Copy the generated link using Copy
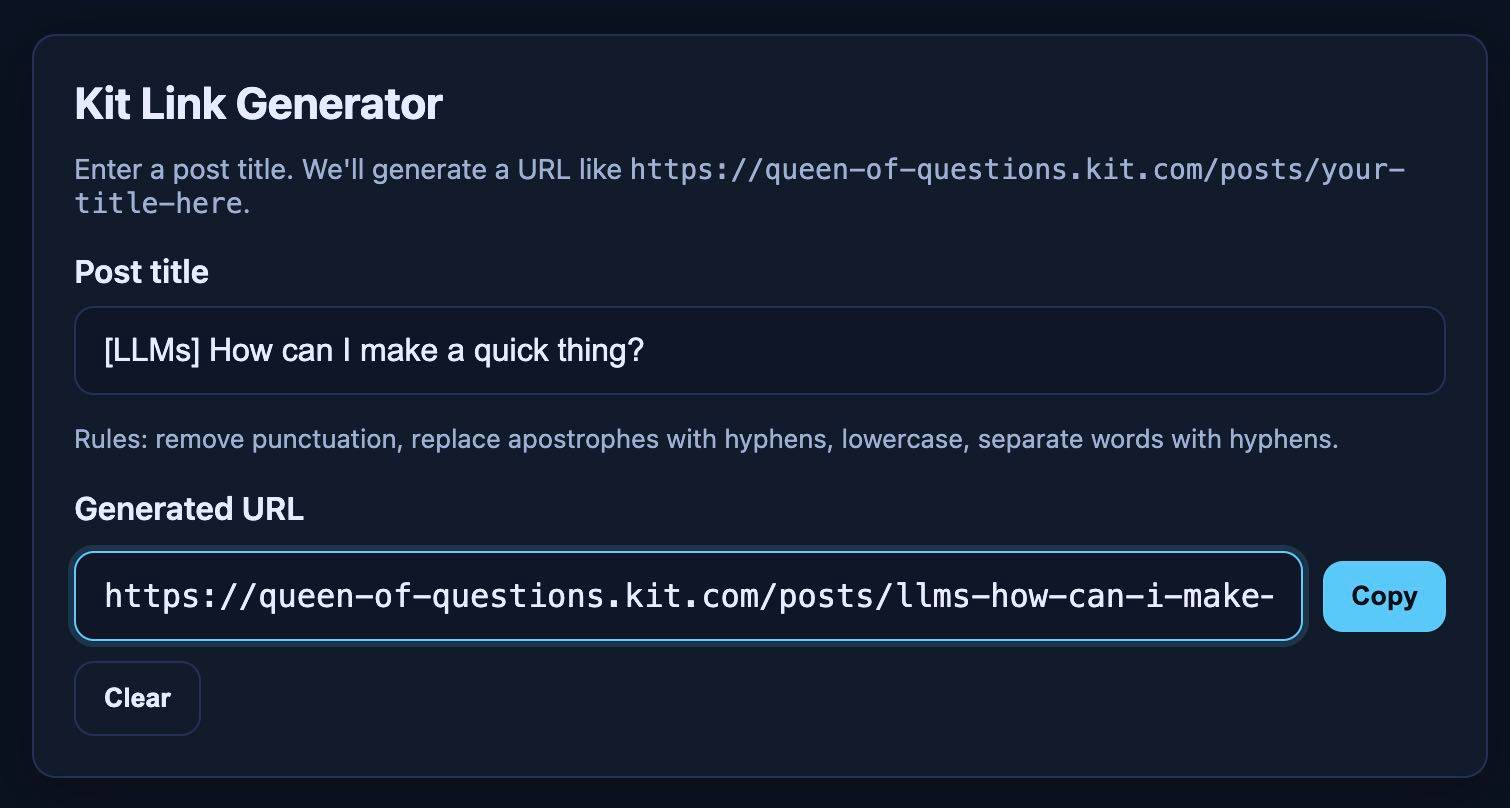1510x808 pixels. [1383, 596]
